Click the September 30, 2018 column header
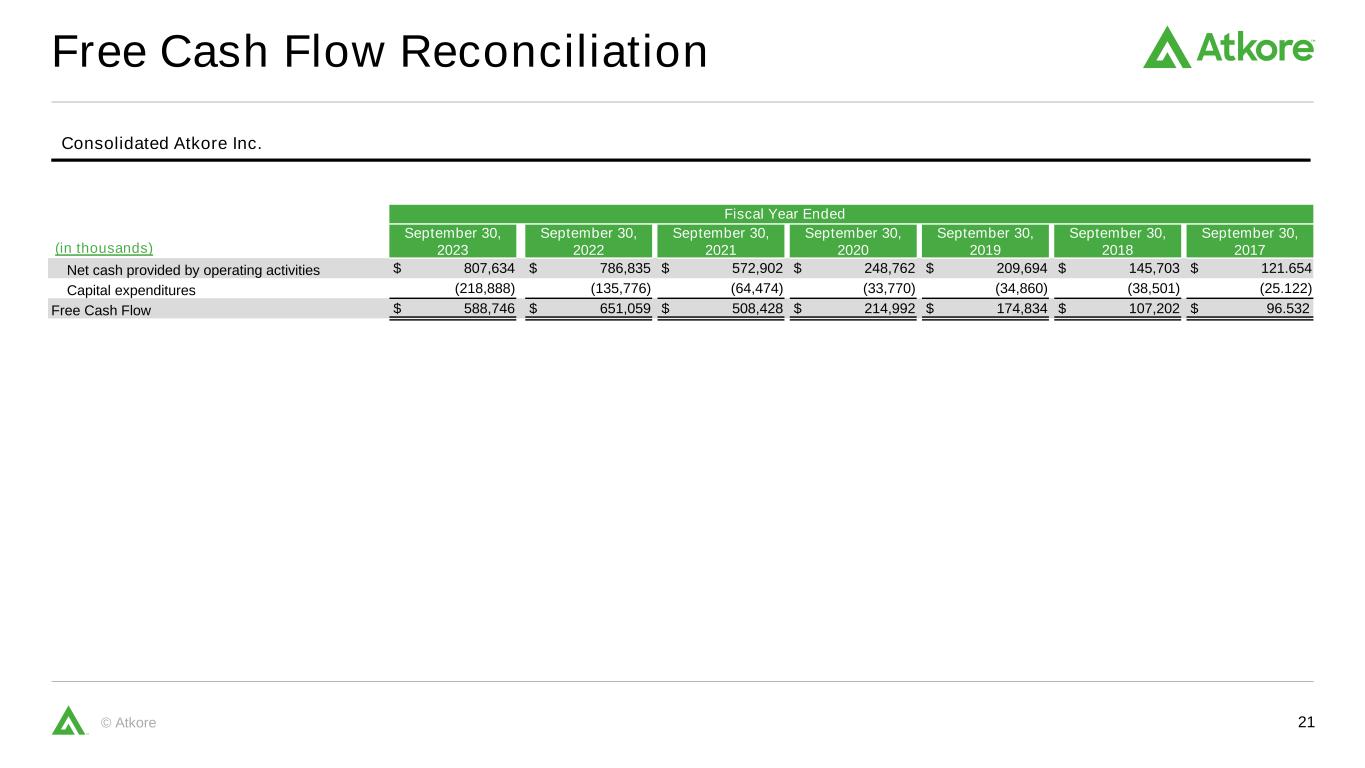Viewport: 1365px width, 768px height. click(1117, 241)
